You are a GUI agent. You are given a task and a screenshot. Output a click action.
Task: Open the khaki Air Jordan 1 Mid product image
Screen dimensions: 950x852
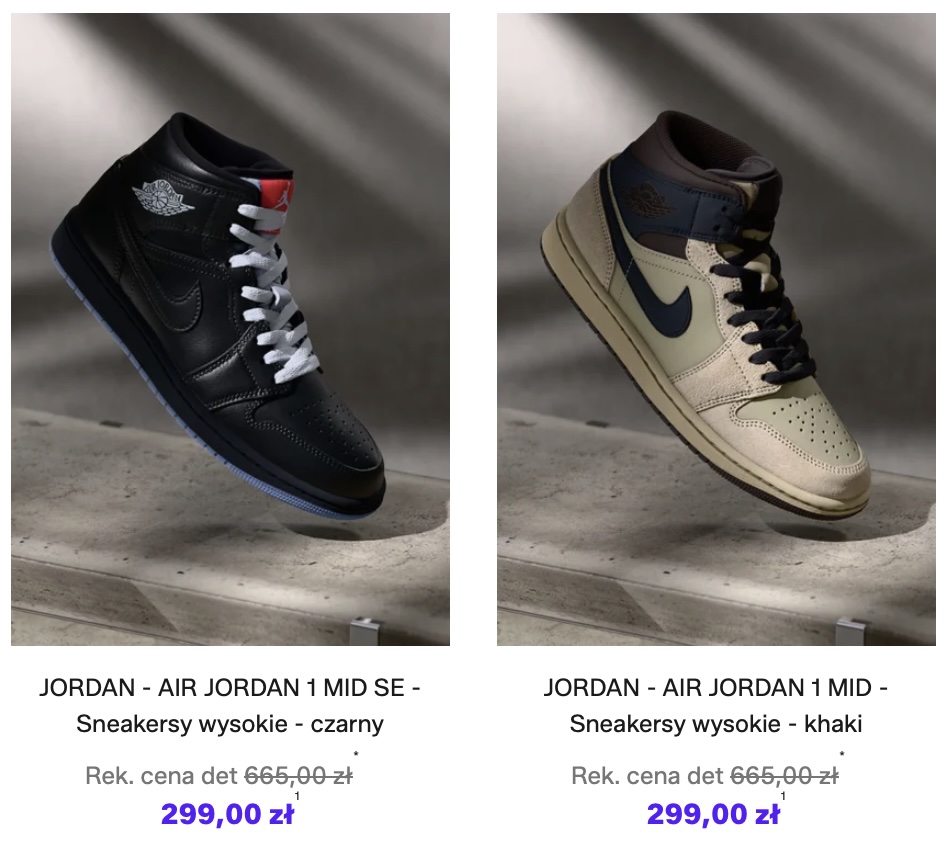coord(716,329)
